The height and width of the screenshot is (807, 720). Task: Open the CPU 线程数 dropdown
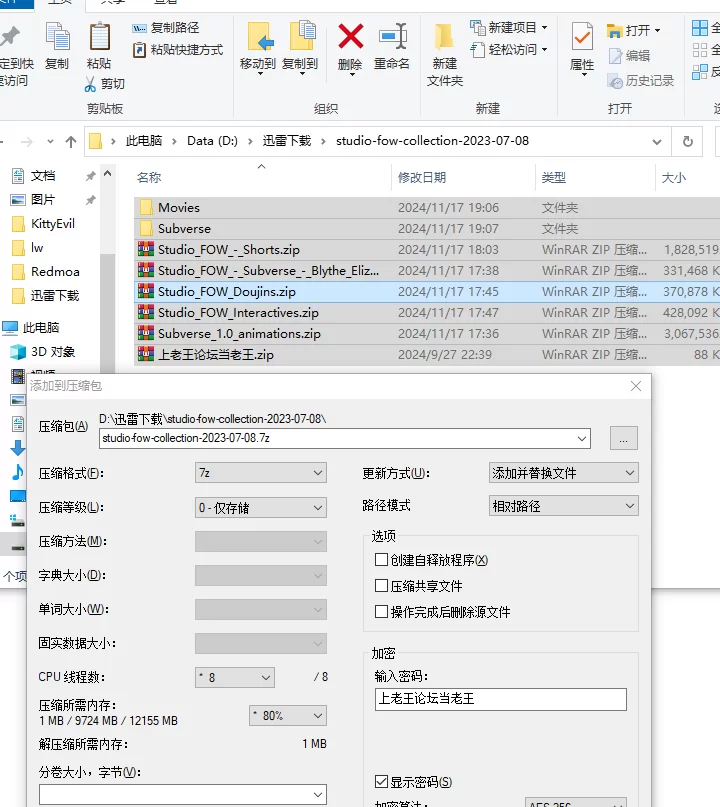235,677
